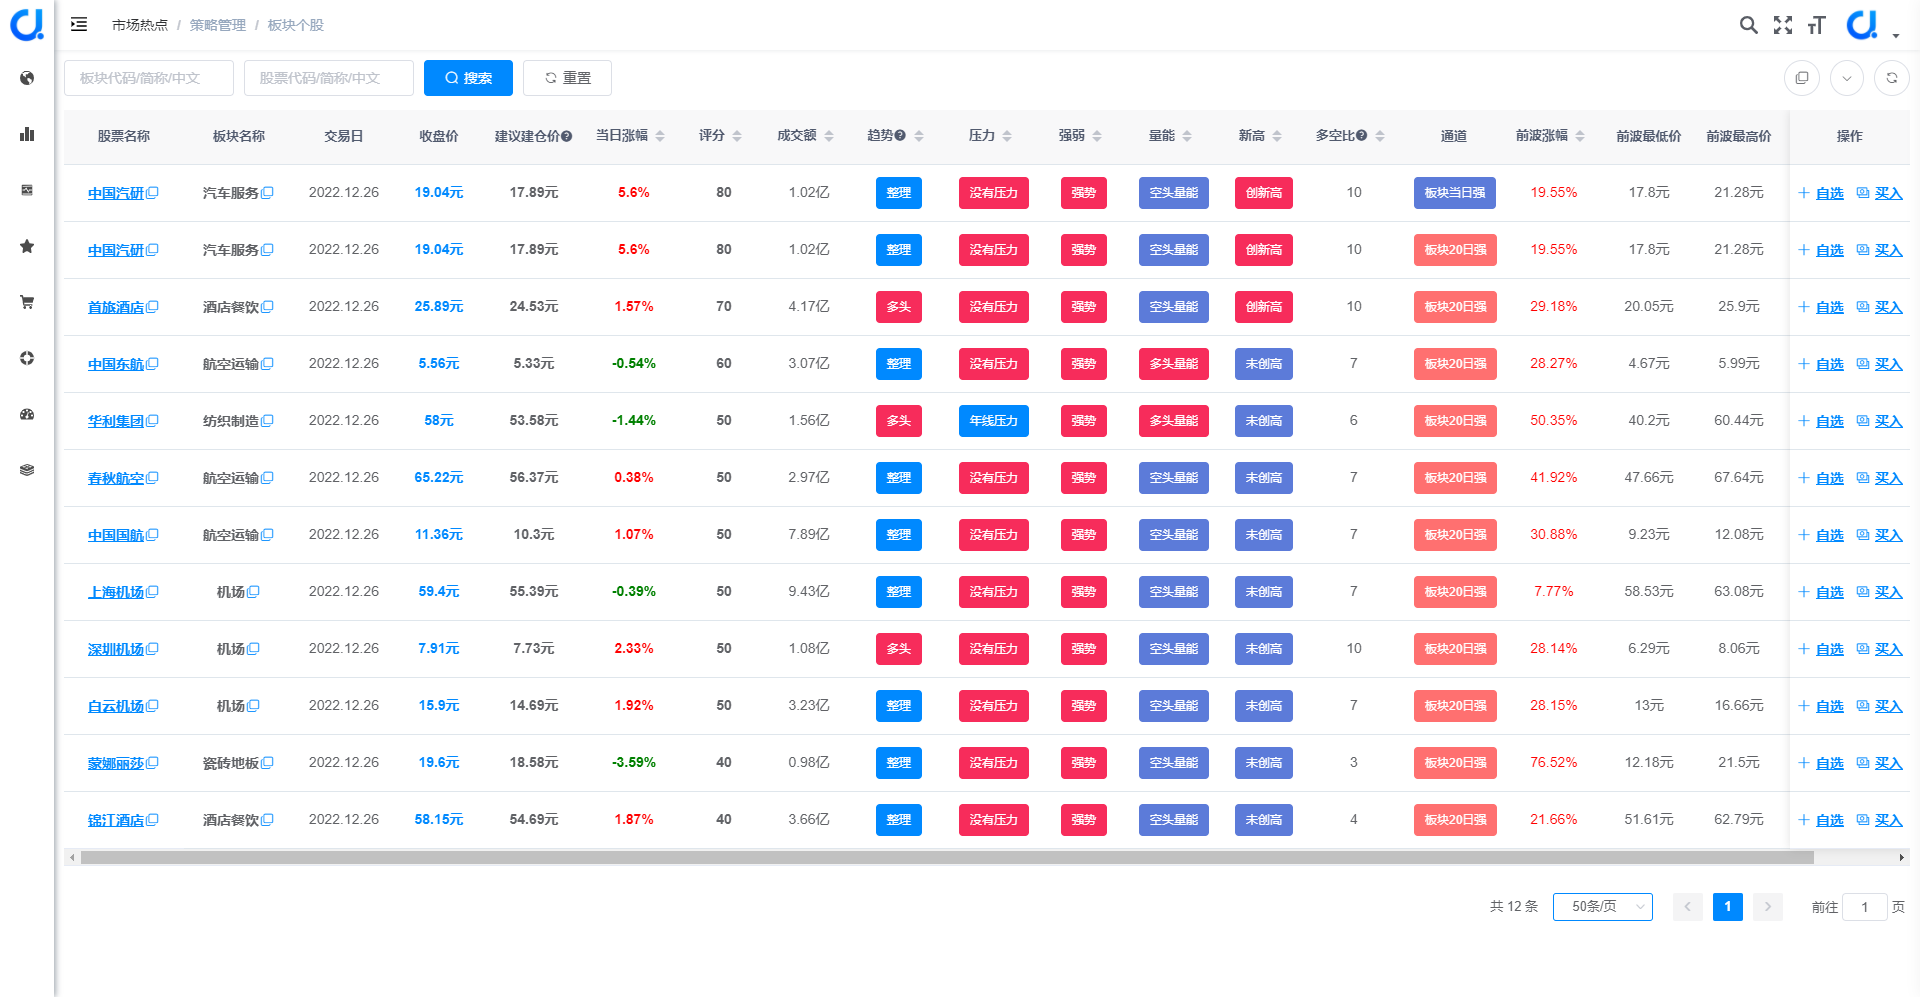
Task: Click pagination previous page arrow
Action: [1687, 907]
